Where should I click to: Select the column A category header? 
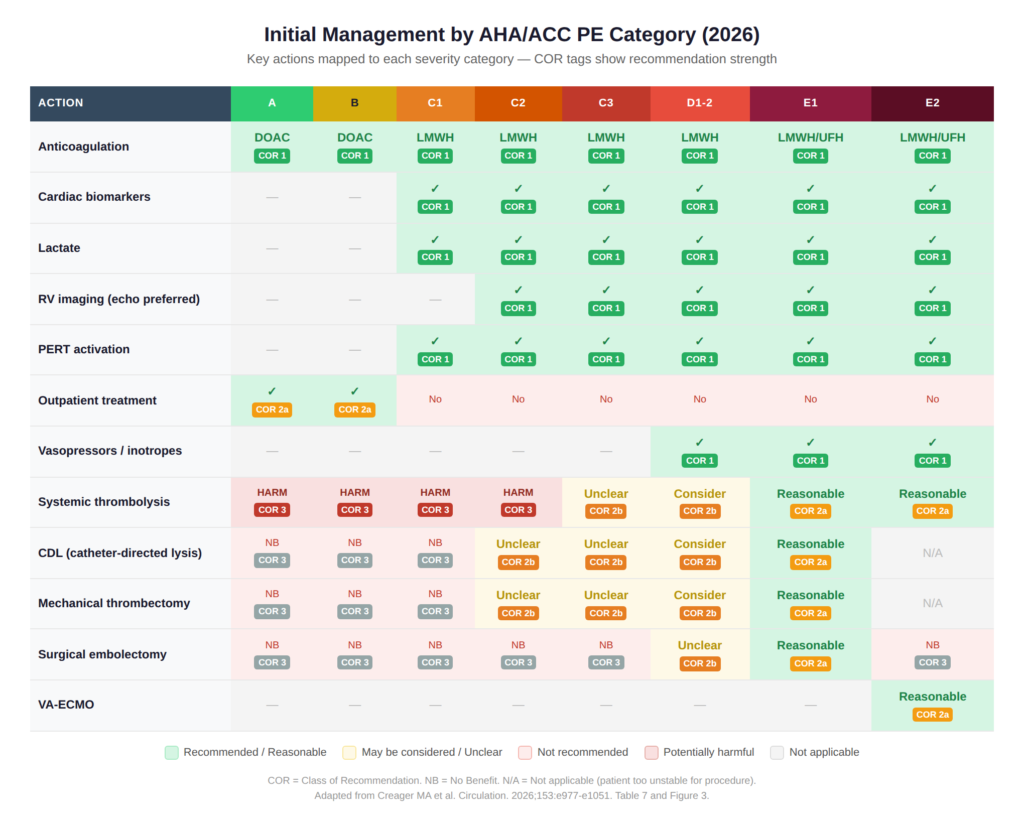tap(272, 103)
